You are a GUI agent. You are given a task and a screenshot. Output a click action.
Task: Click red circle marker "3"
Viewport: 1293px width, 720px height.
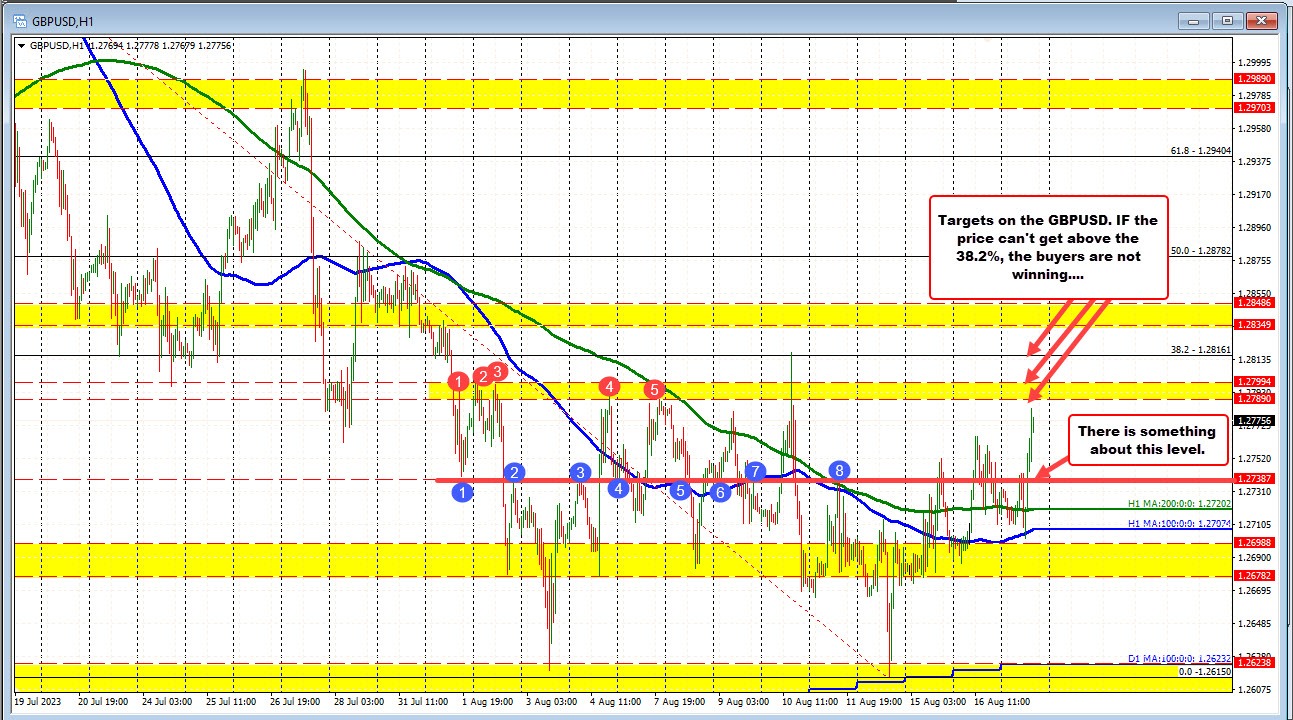pos(498,370)
